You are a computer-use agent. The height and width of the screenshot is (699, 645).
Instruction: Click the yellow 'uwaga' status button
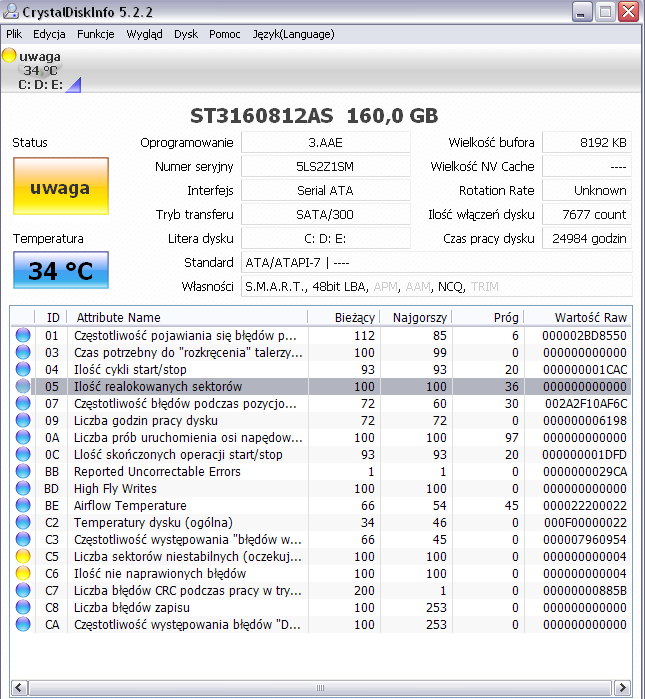click(x=61, y=186)
